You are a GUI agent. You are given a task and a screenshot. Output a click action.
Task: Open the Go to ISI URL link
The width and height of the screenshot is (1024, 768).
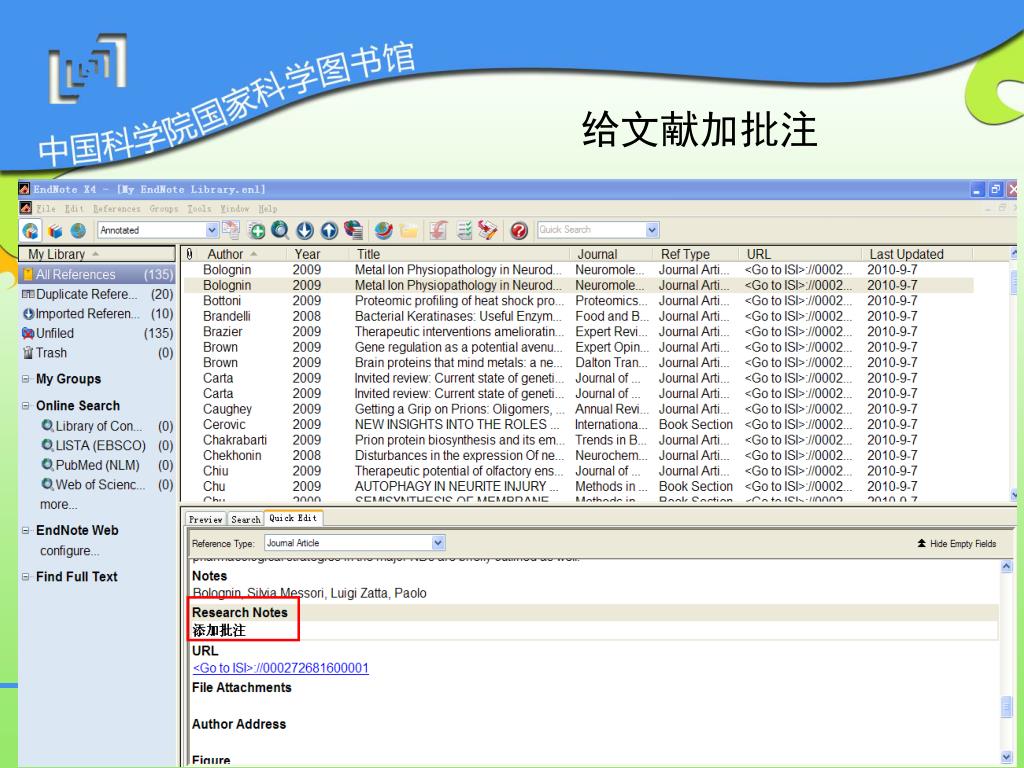pyautogui.click(x=281, y=668)
